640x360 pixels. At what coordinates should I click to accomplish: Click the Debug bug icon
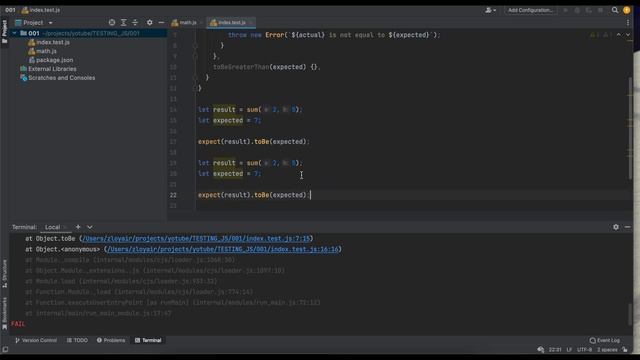tap(577, 10)
